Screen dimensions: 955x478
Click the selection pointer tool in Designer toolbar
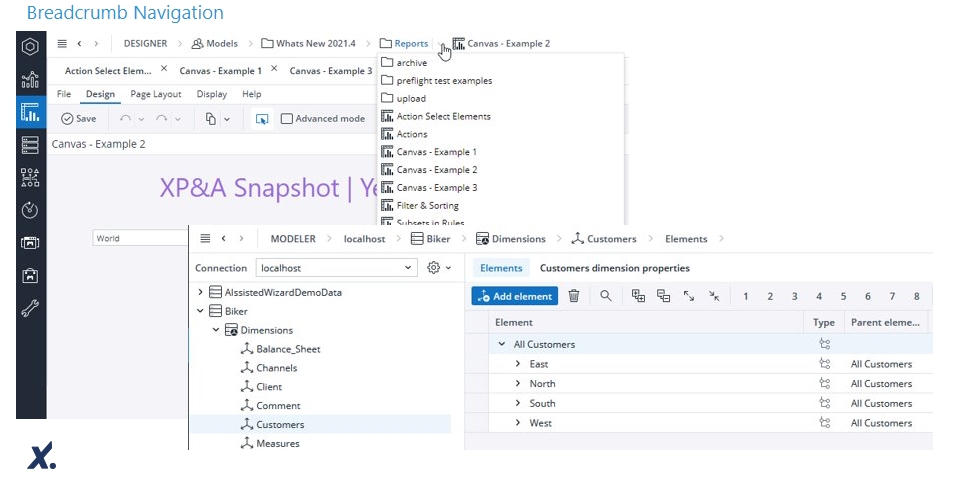(x=262, y=118)
